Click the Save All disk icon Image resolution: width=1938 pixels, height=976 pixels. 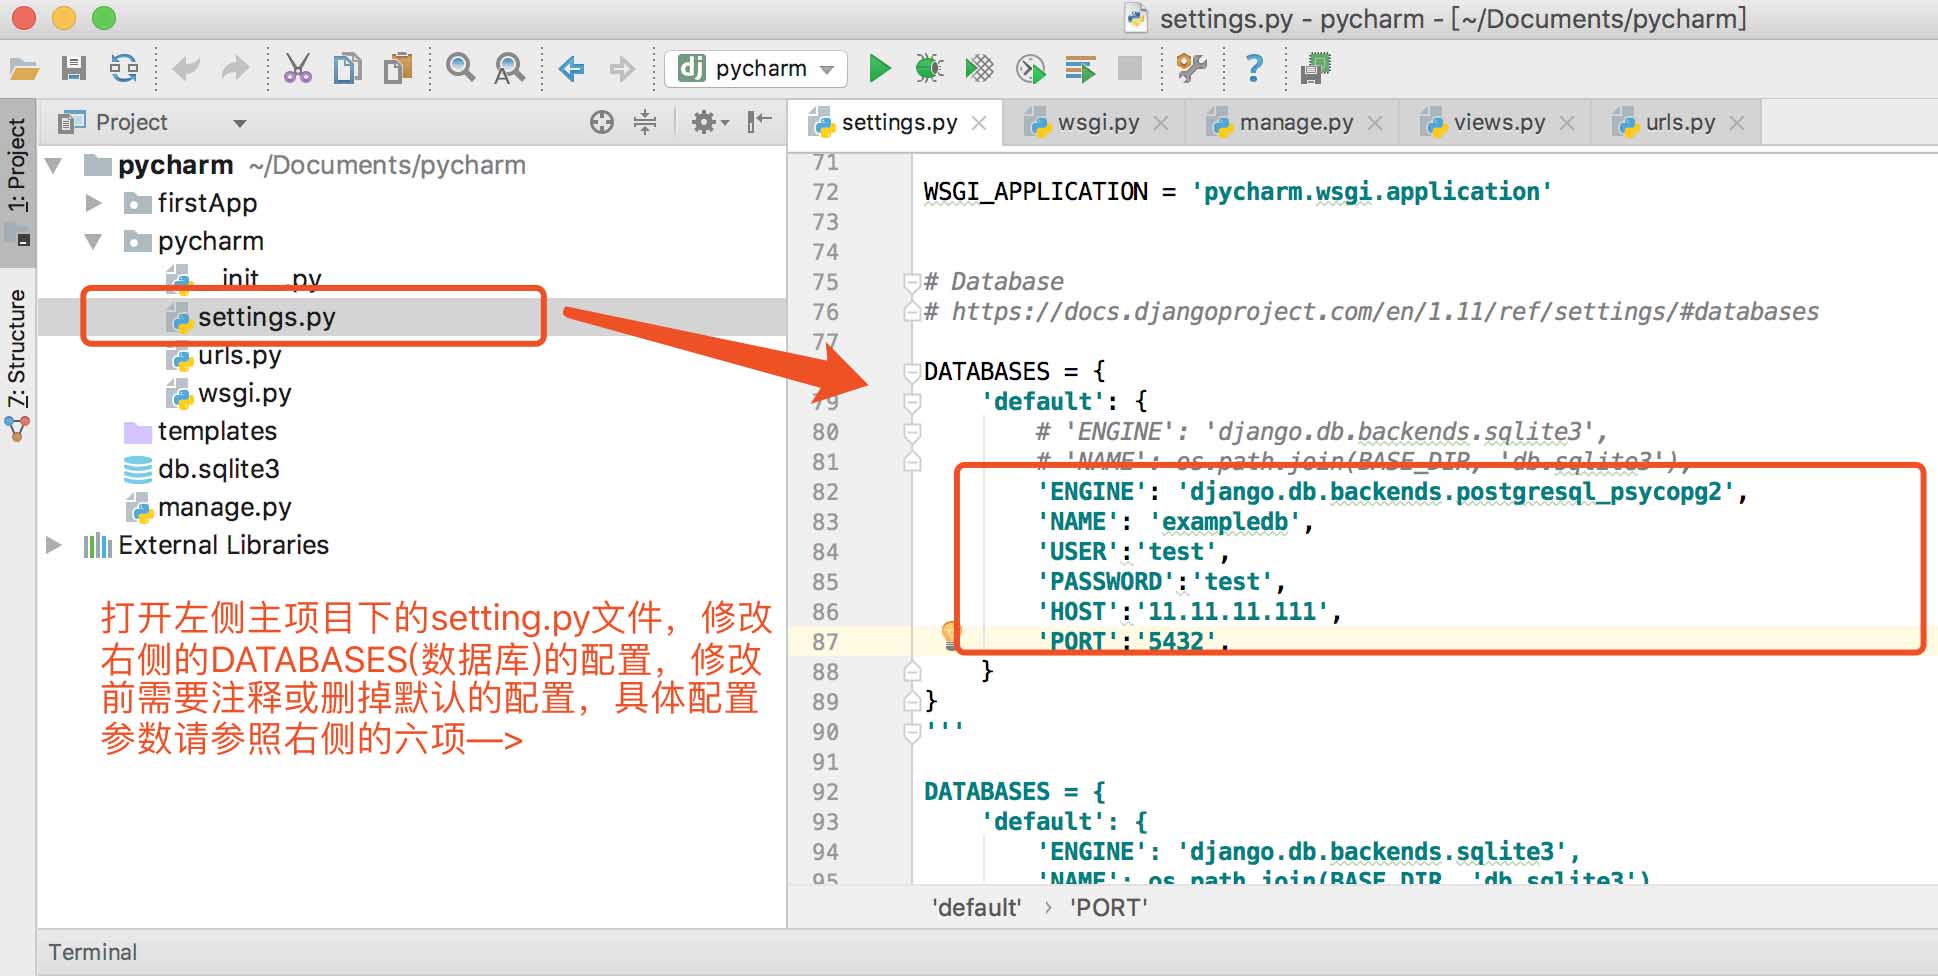click(x=73, y=68)
